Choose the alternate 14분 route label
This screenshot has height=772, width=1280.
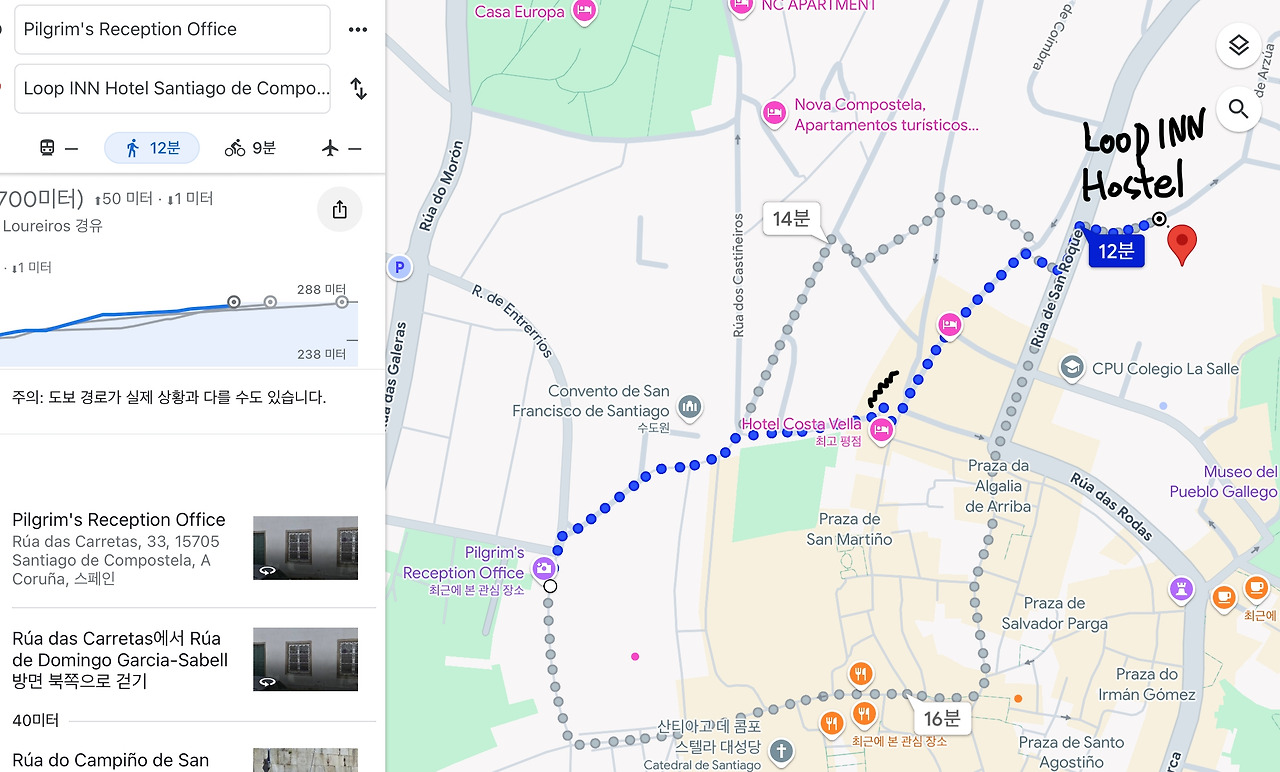pos(791,218)
